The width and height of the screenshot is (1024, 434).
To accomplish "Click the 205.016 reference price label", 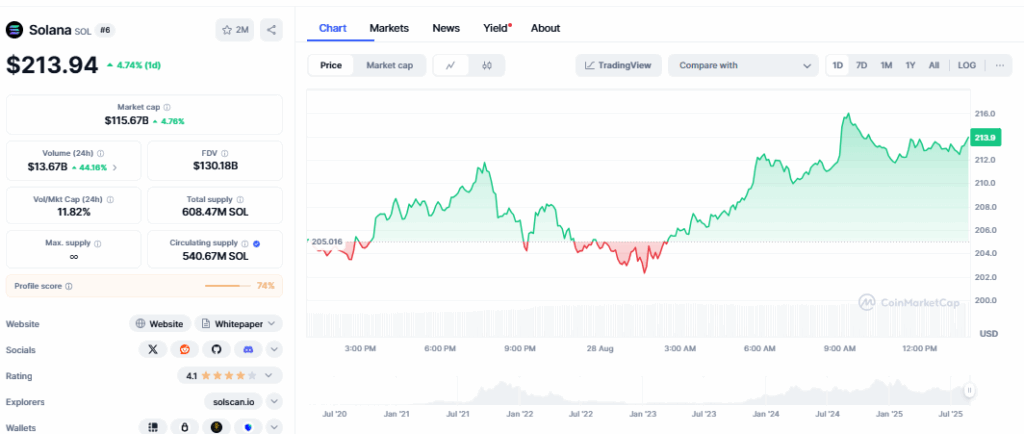I will pyautogui.click(x=325, y=241).
